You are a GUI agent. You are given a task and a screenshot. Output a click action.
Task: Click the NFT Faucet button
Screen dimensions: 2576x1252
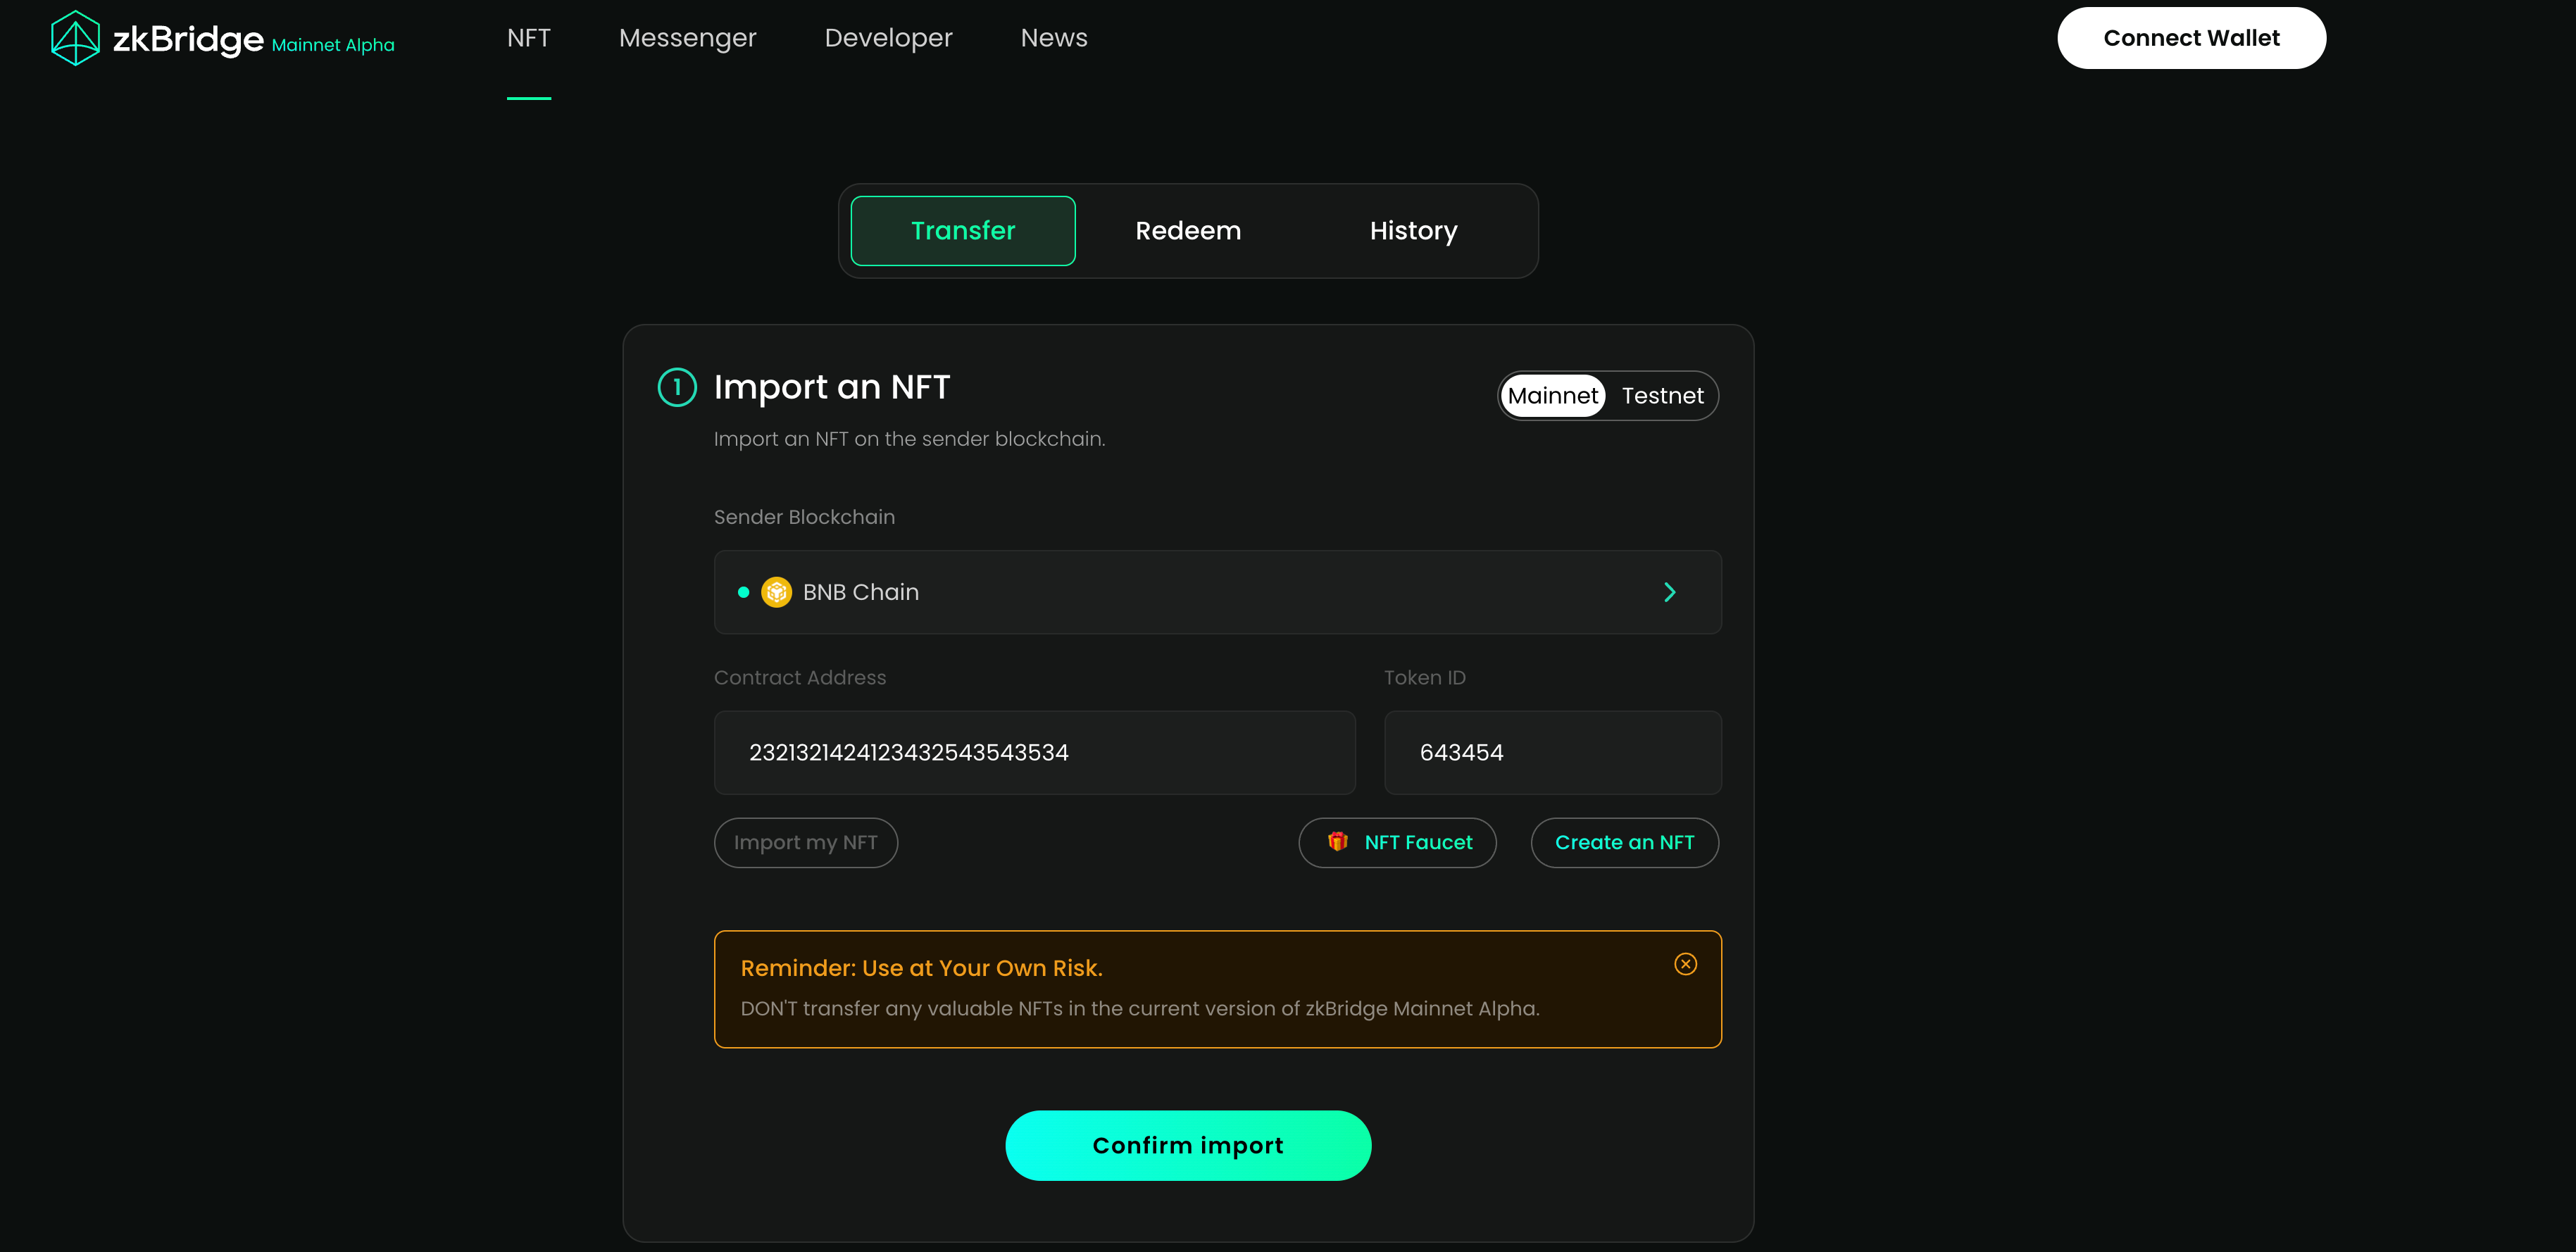1397,843
